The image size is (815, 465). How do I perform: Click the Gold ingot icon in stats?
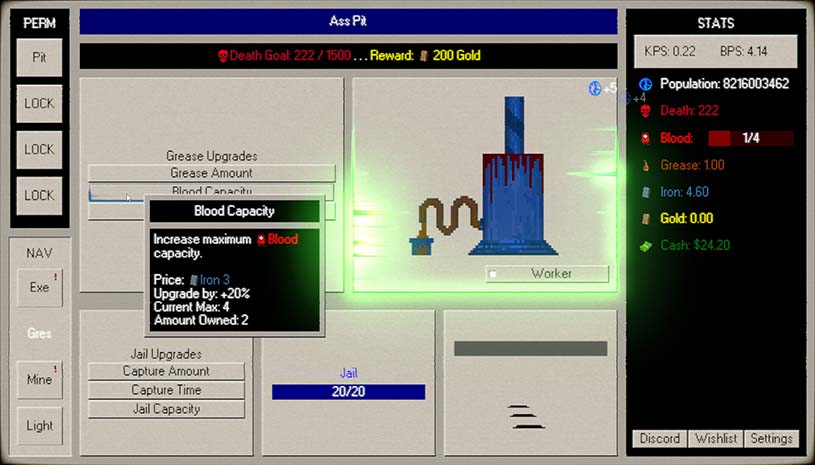click(x=646, y=218)
